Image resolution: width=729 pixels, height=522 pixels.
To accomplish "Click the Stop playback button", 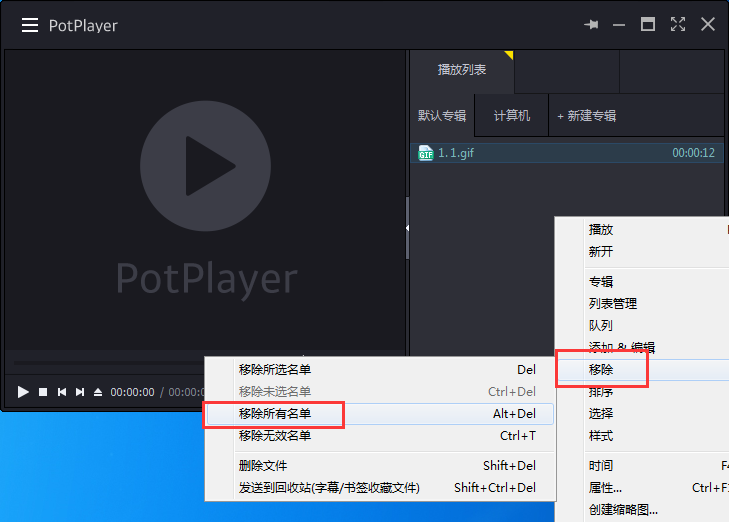I will (43, 392).
